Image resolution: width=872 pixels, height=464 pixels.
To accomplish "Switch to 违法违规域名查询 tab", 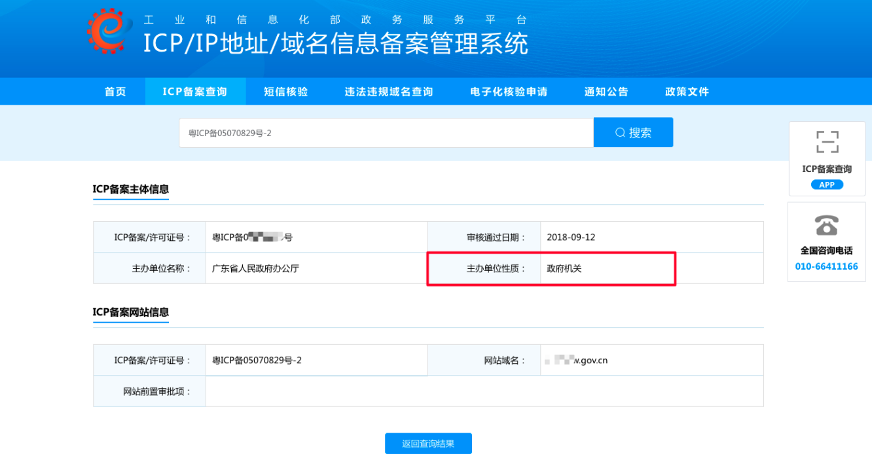I will 388,92.
